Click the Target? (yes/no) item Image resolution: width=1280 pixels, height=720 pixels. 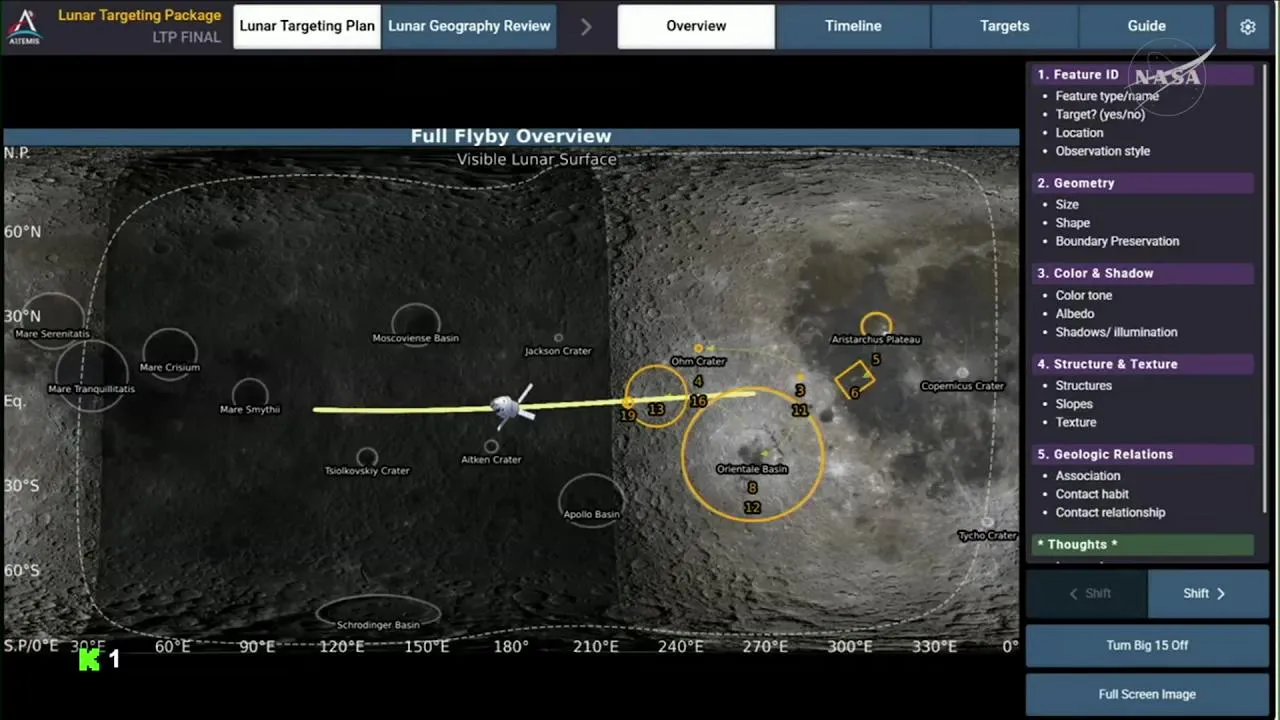[x=1100, y=114]
